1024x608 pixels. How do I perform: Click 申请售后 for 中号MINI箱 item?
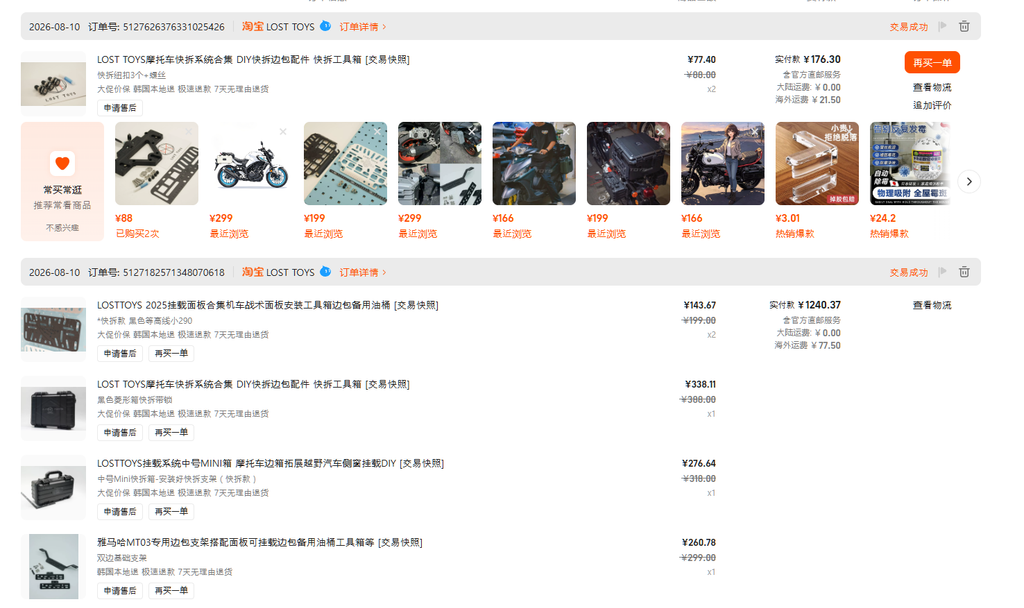120,511
